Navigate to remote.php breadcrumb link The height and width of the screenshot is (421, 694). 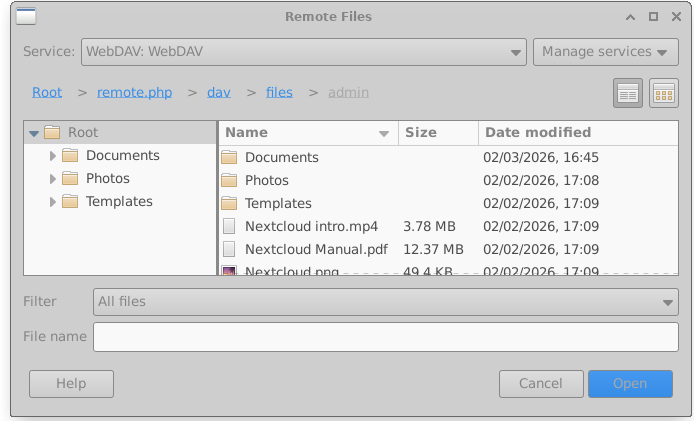pos(134,93)
